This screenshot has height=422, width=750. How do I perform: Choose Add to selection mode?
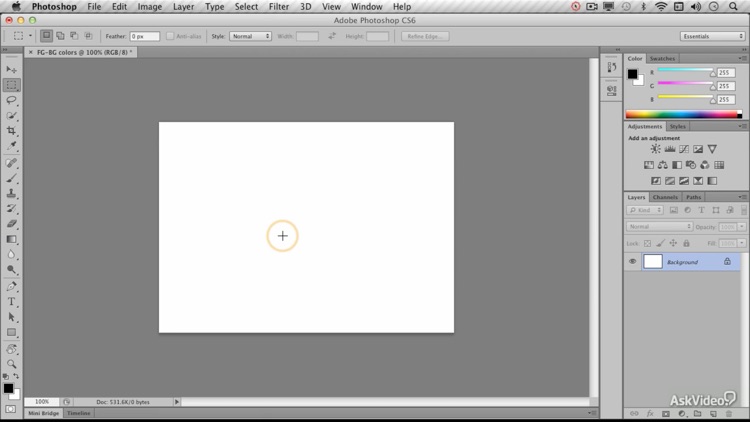60,36
